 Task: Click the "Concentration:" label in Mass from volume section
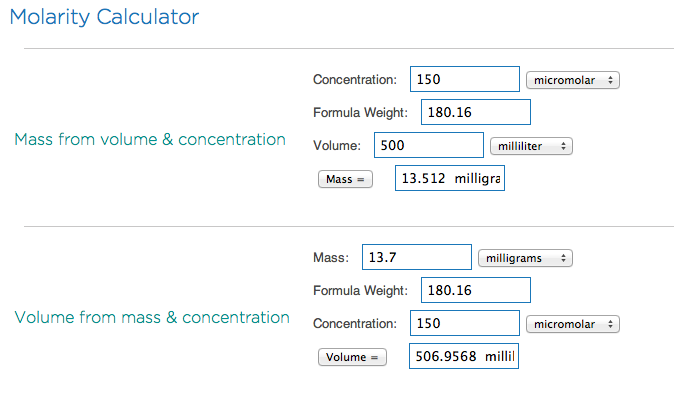355,80
